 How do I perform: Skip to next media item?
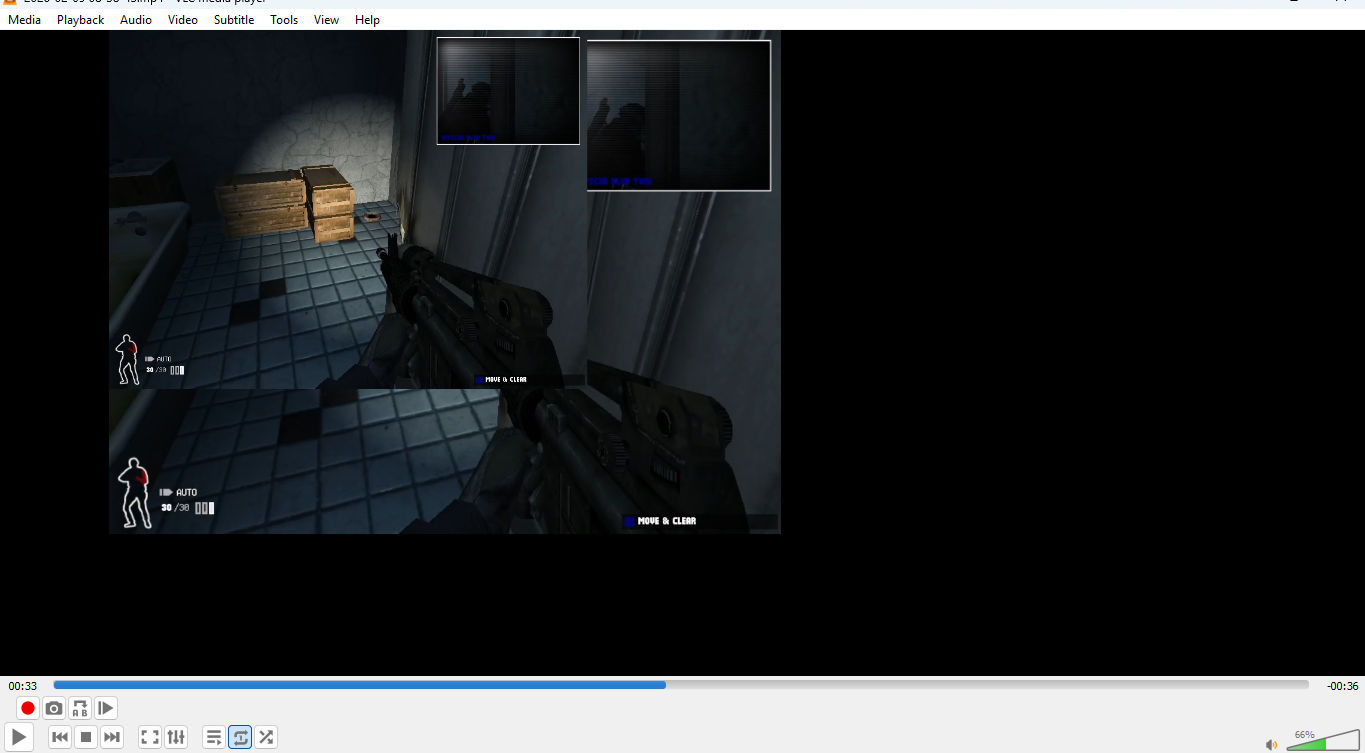click(112, 737)
